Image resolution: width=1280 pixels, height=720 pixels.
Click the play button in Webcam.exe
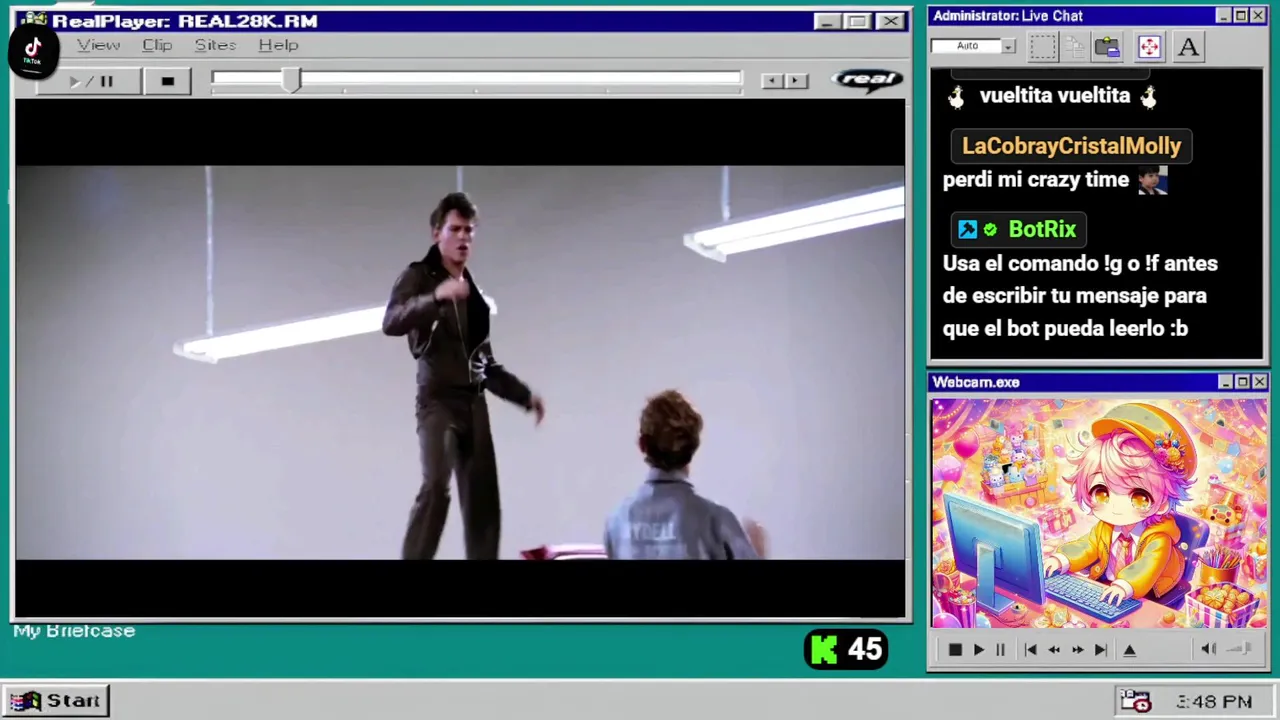(978, 650)
